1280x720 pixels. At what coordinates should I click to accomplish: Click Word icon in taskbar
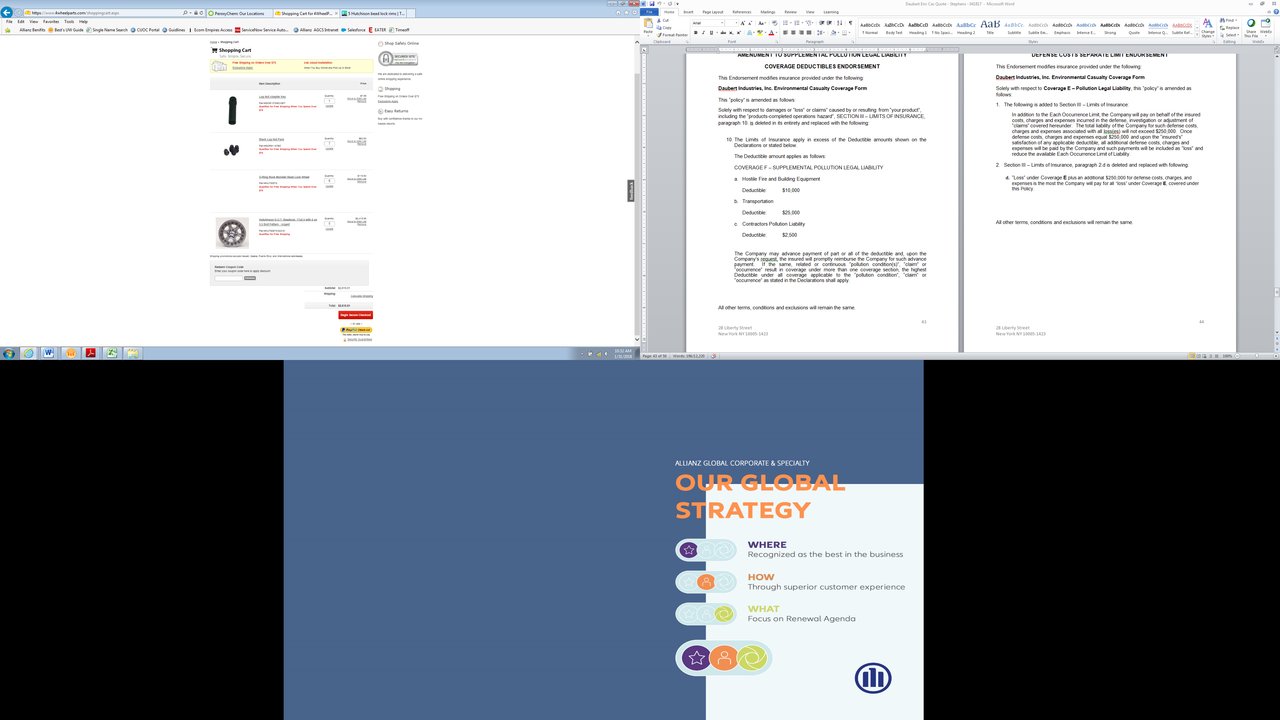[49, 354]
